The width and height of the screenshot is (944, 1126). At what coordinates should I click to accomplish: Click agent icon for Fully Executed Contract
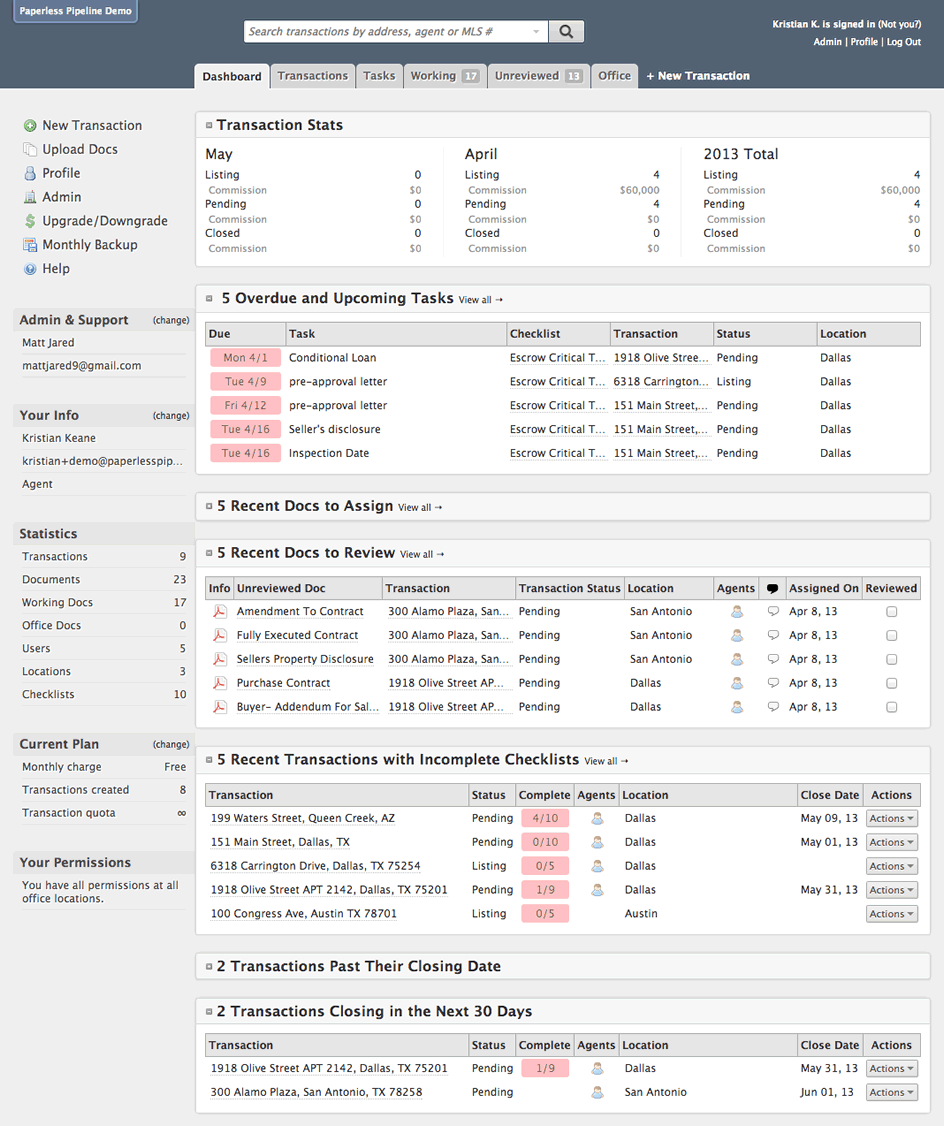[737, 636]
